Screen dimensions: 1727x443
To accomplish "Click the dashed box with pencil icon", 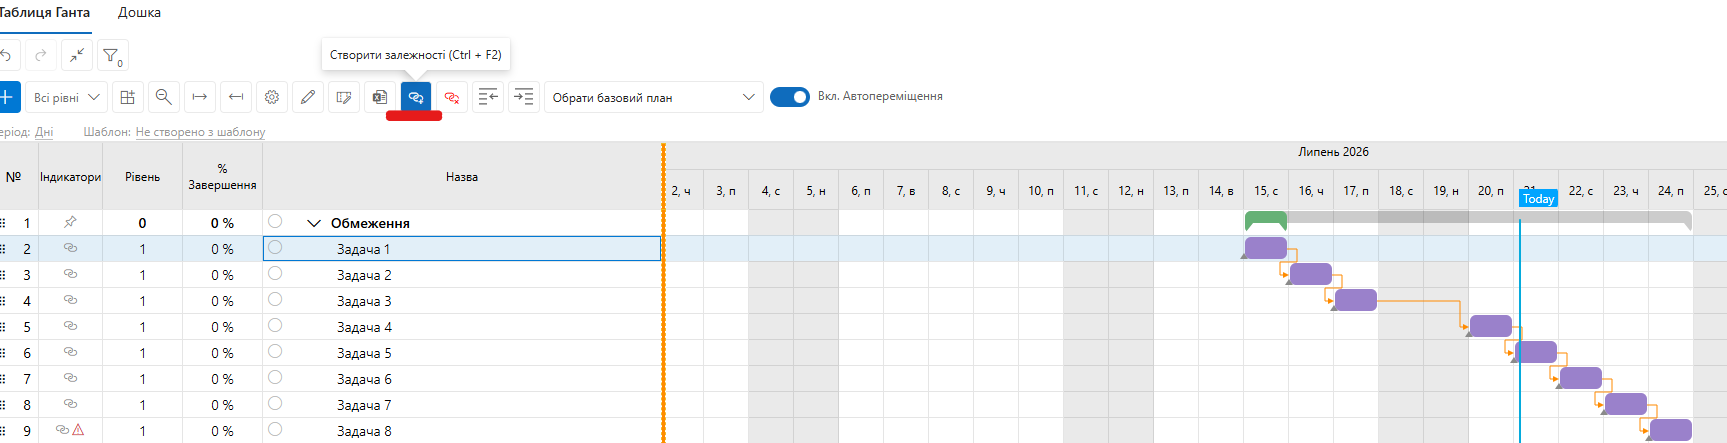I will pyautogui.click(x=343, y=97).
